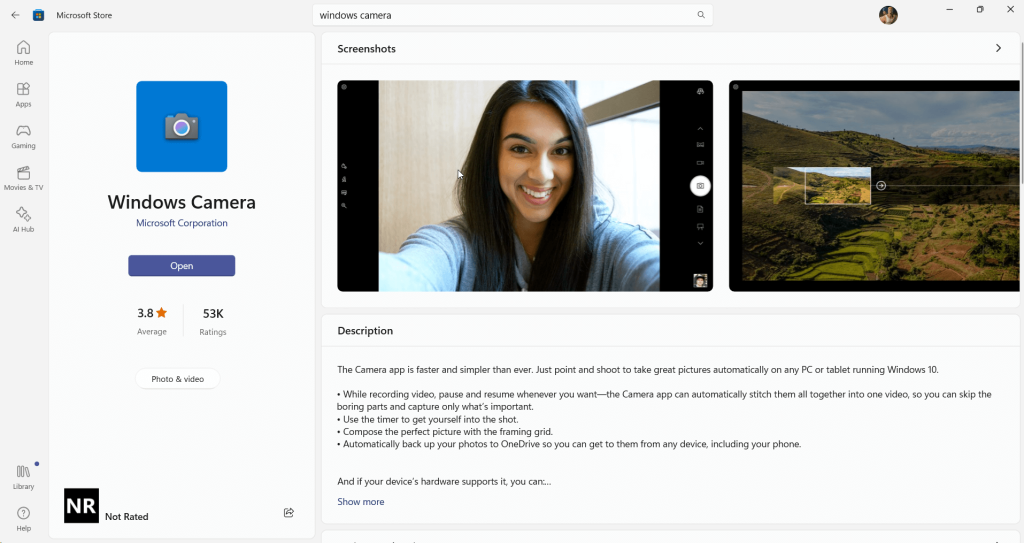
Task: Open the Apps section in sidebar
Action: pos(23,95)
